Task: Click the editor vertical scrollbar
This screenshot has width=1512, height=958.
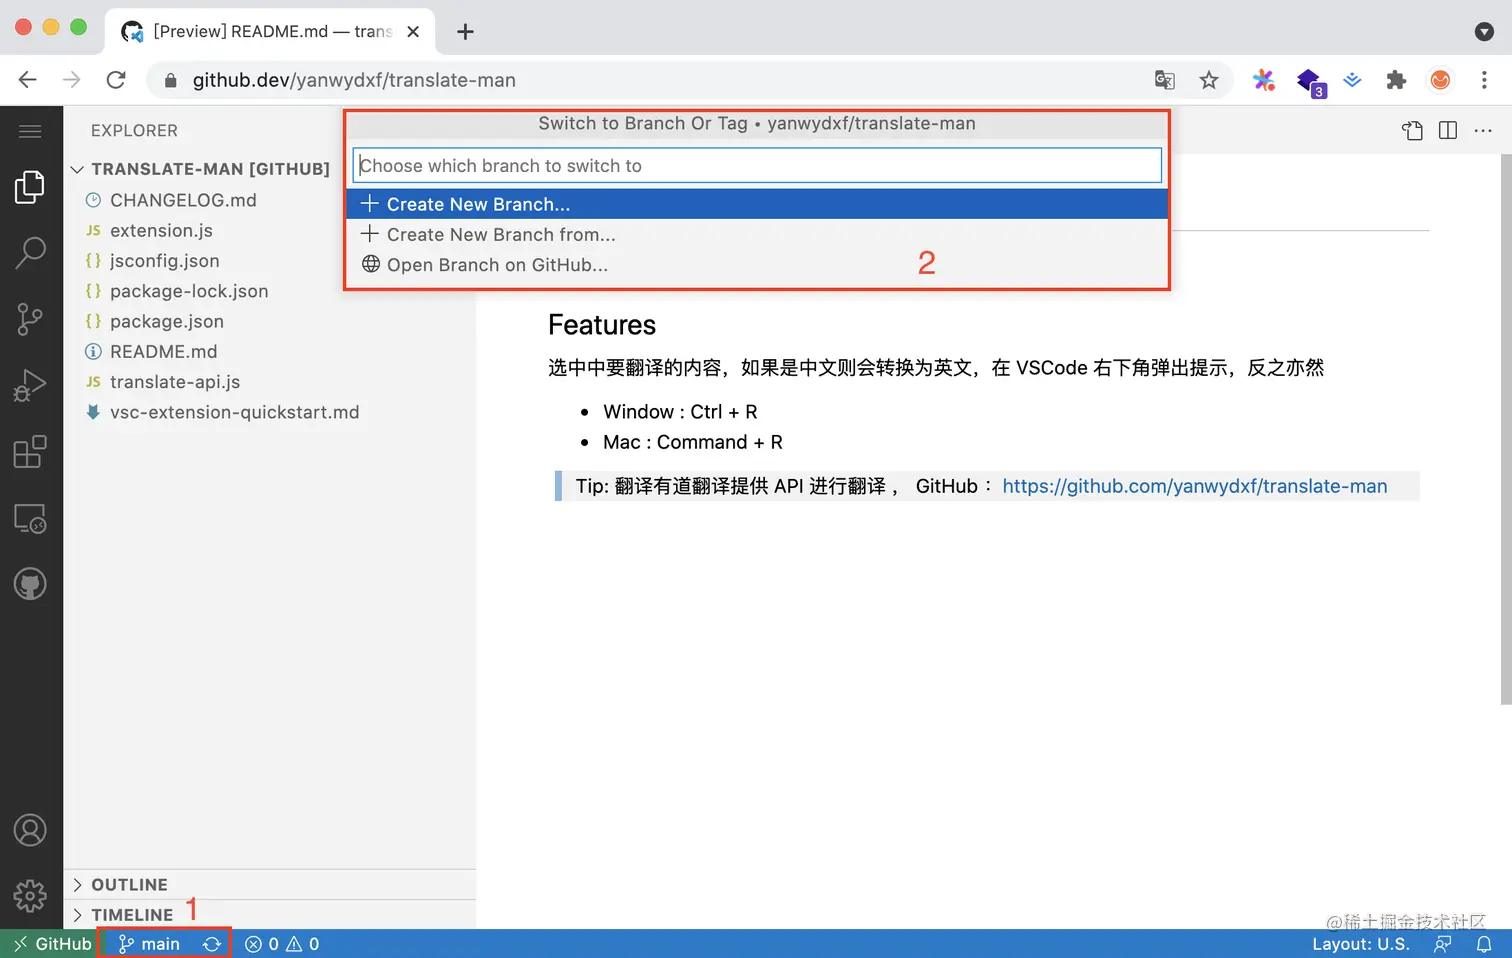Action: [1506, 429]
